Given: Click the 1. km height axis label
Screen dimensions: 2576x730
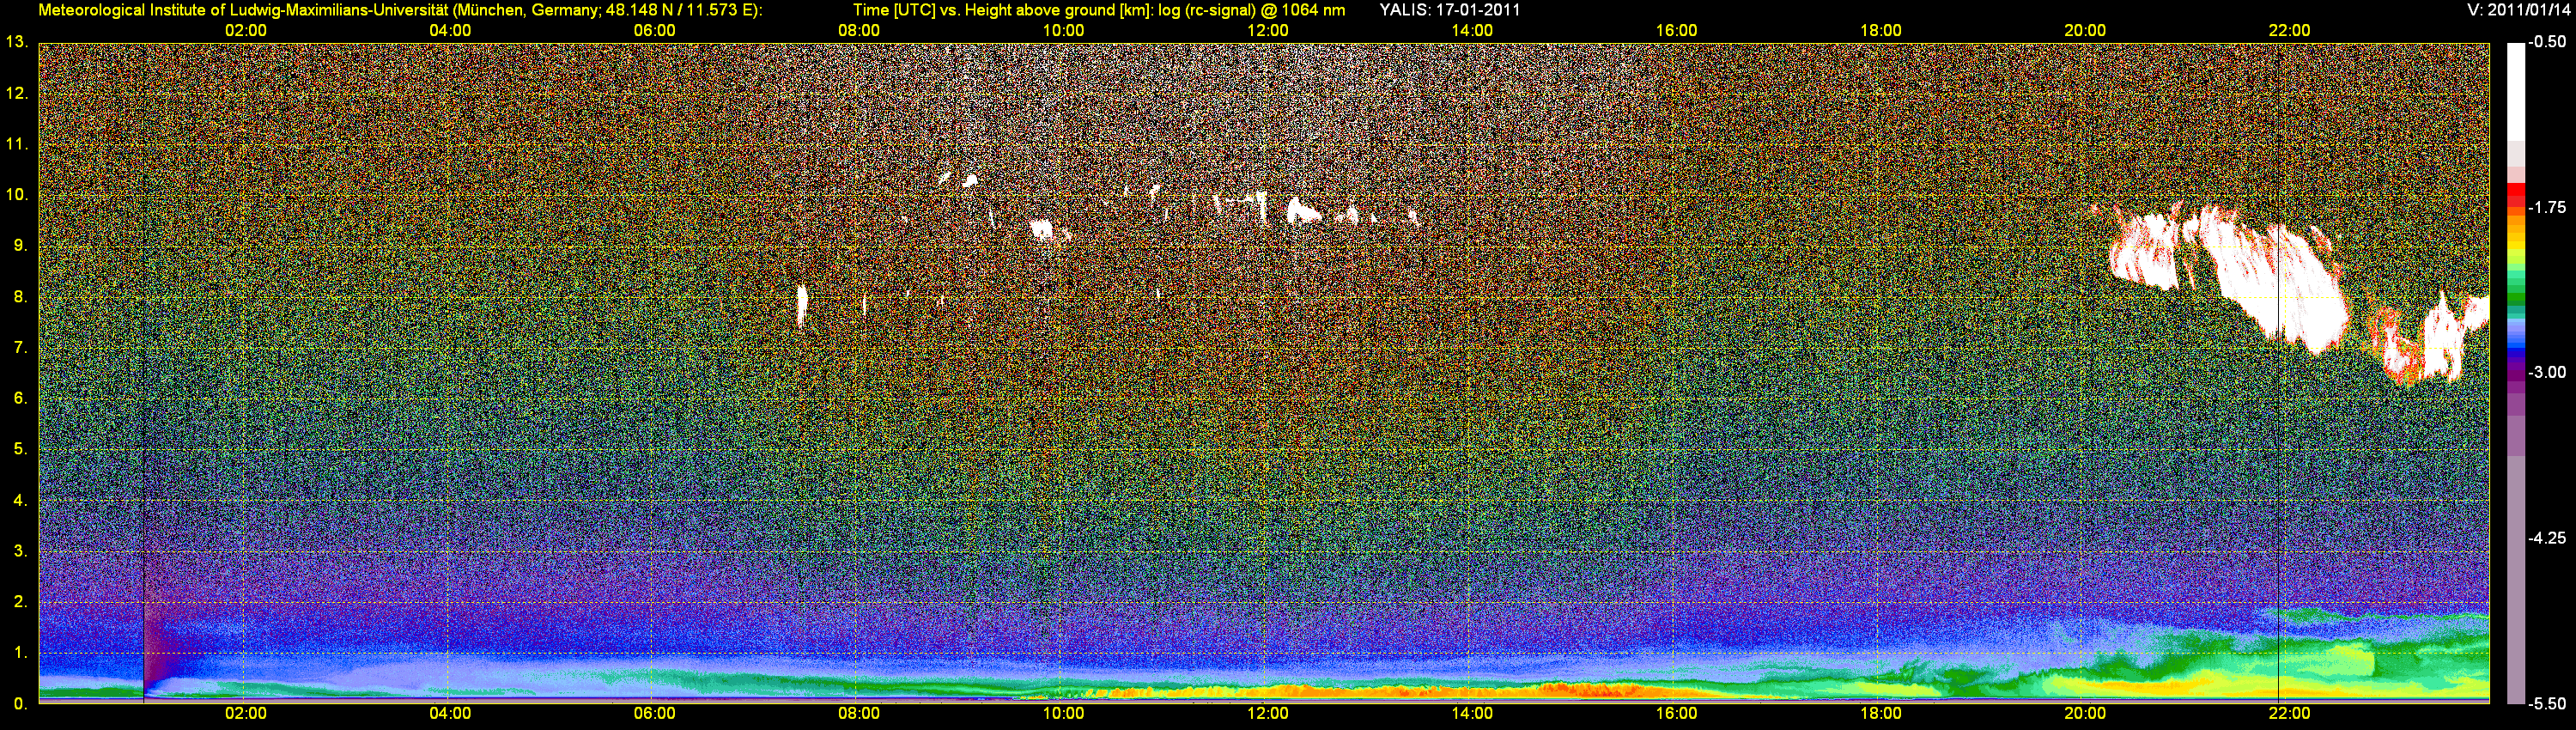Looking at the screenshot, I should click(x=21, y=653).
